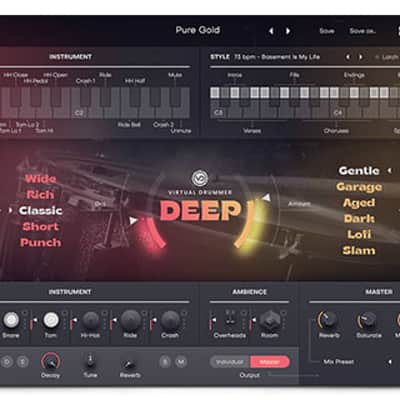This screenshot has height=400, width=400.
Task: Load the previous preset with left arrow
Action: 271,31
